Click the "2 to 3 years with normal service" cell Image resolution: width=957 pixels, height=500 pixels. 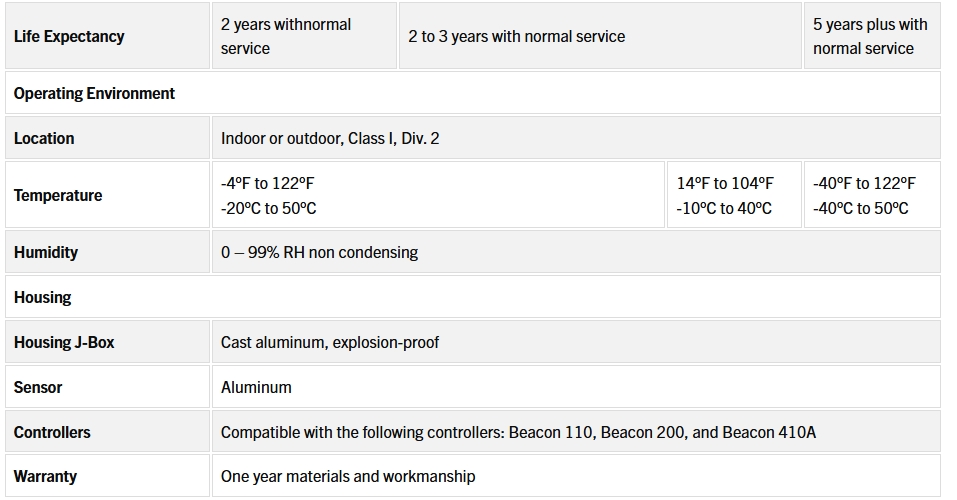click(x=516, y=36)
